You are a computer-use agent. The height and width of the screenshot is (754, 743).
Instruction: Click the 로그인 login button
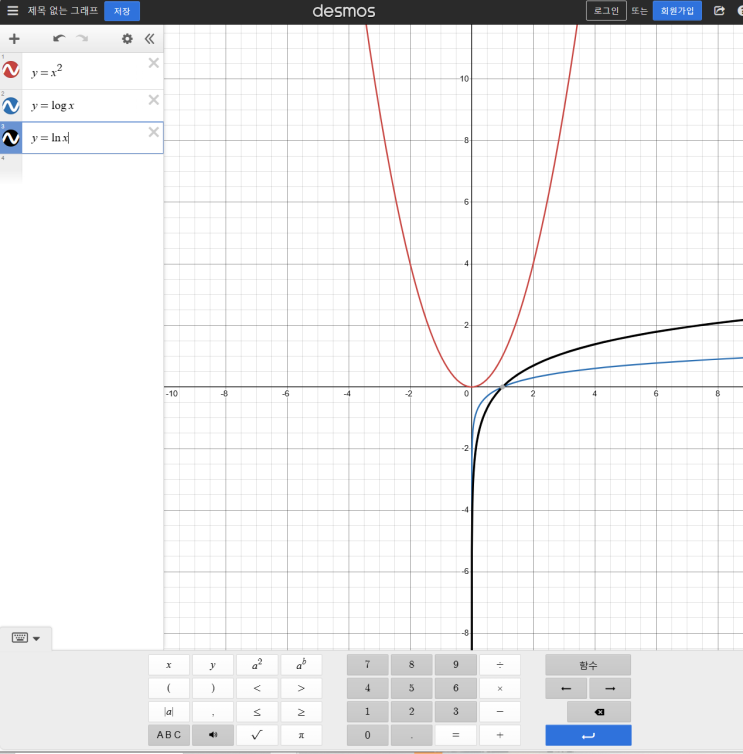(x=606, y=11)
